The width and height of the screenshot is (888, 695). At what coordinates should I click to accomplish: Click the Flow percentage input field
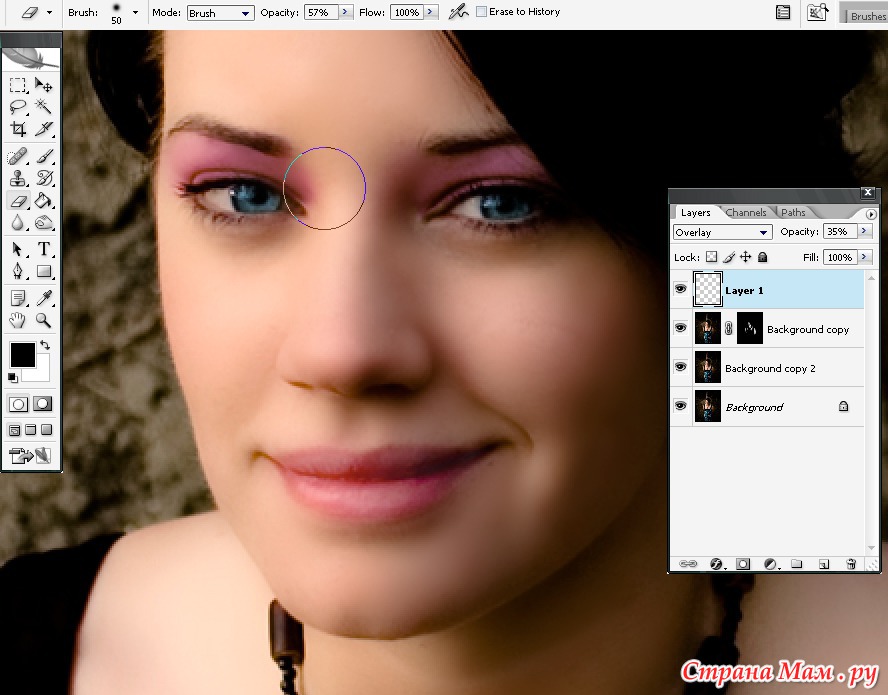point(406,13)
